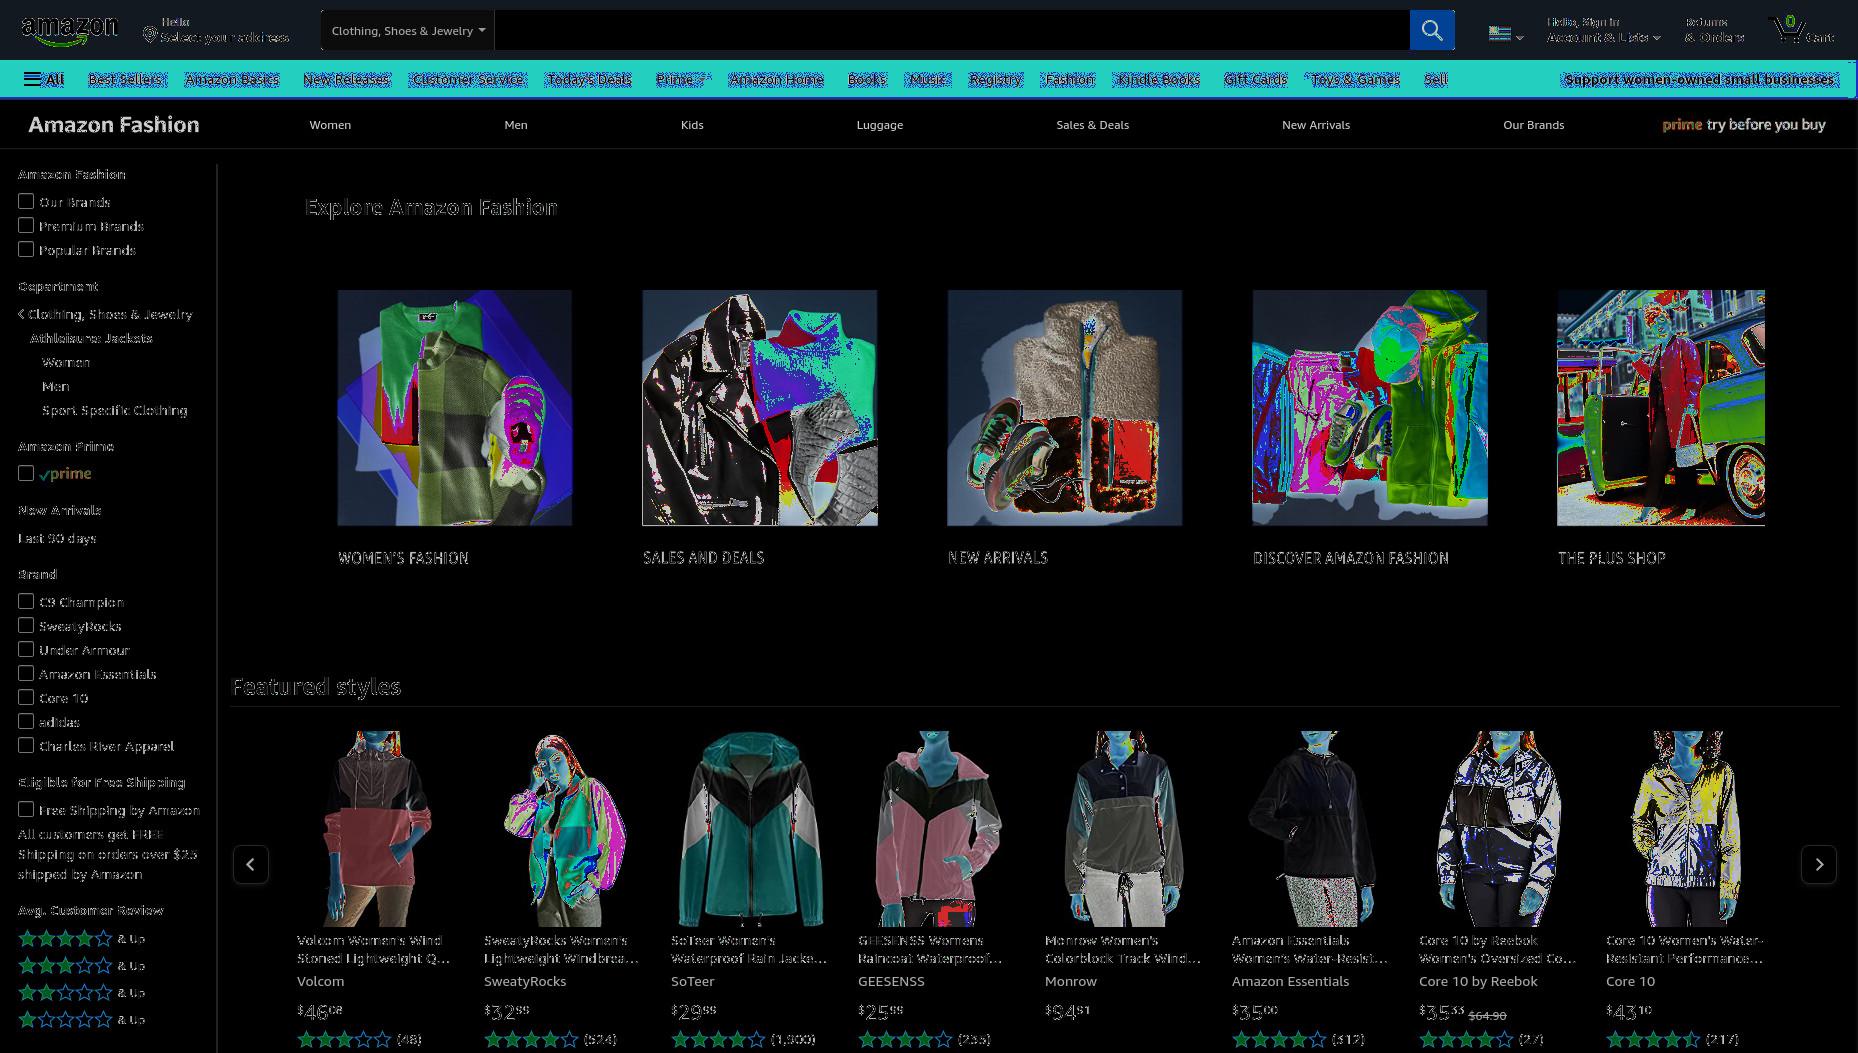Check the C9 Champion brand

[26, 601]
